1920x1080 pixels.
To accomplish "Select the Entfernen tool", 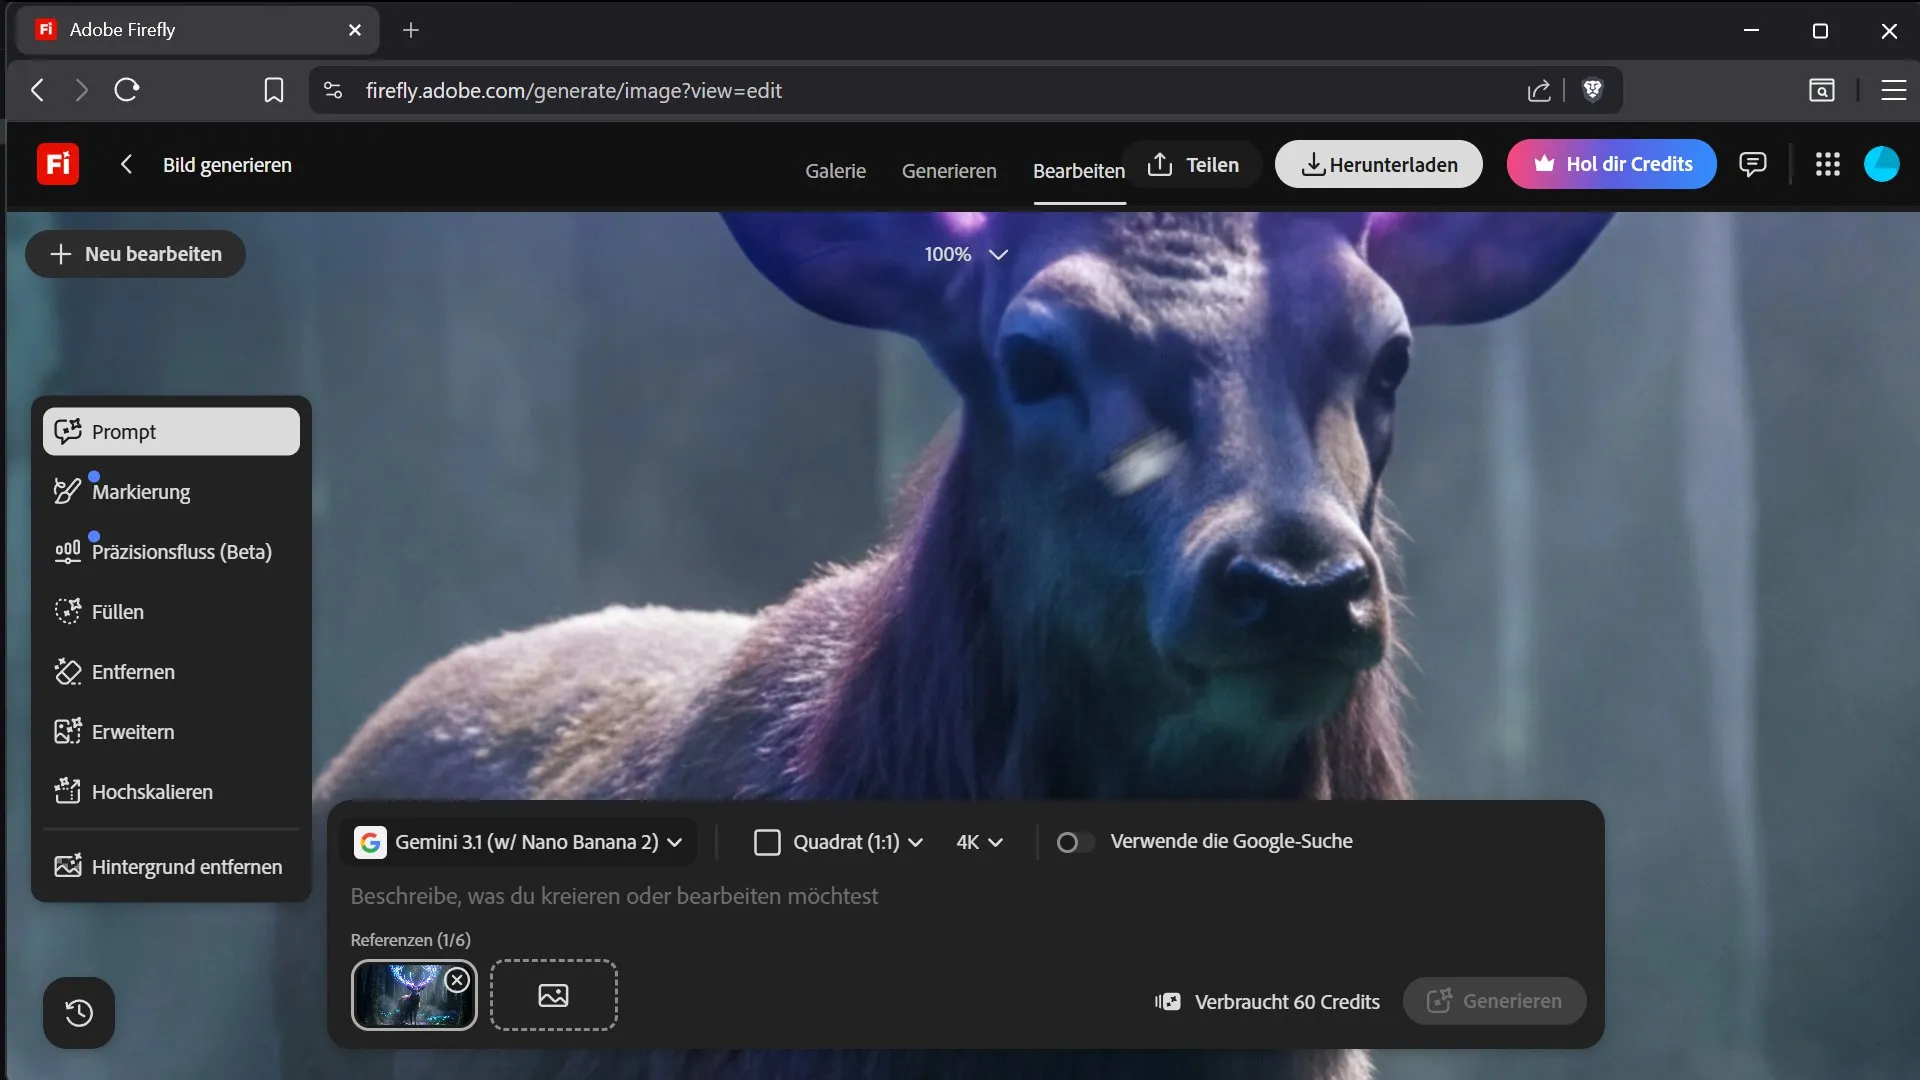I will tap(171, 671).
